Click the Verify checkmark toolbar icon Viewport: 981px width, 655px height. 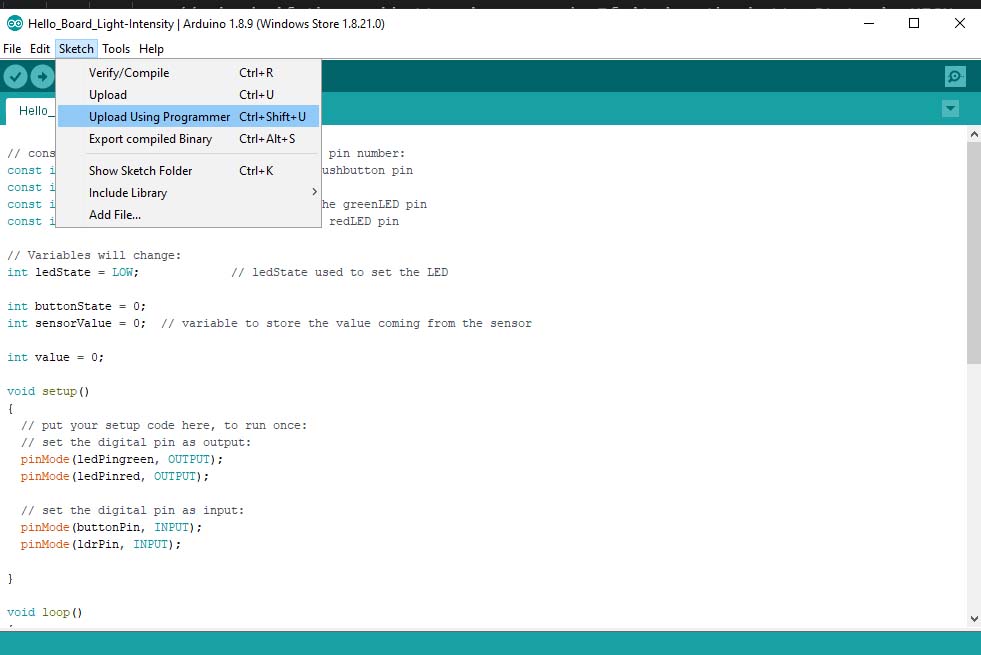click(x=16, y=77)
